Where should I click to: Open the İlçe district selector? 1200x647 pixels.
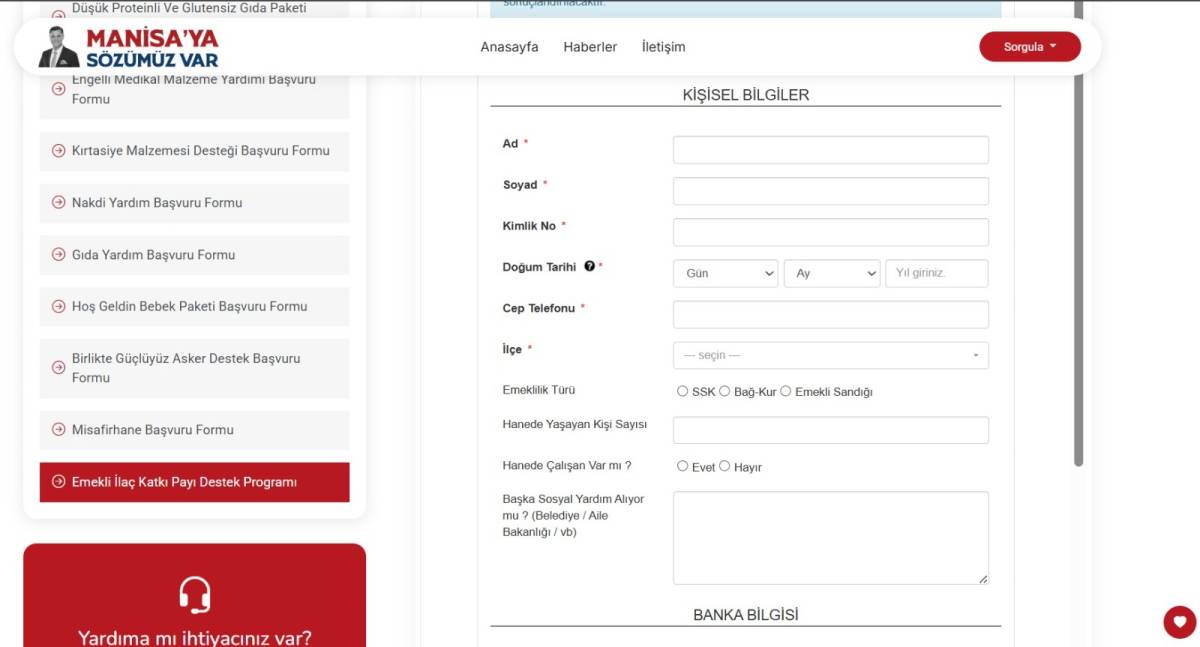[830, 355]
